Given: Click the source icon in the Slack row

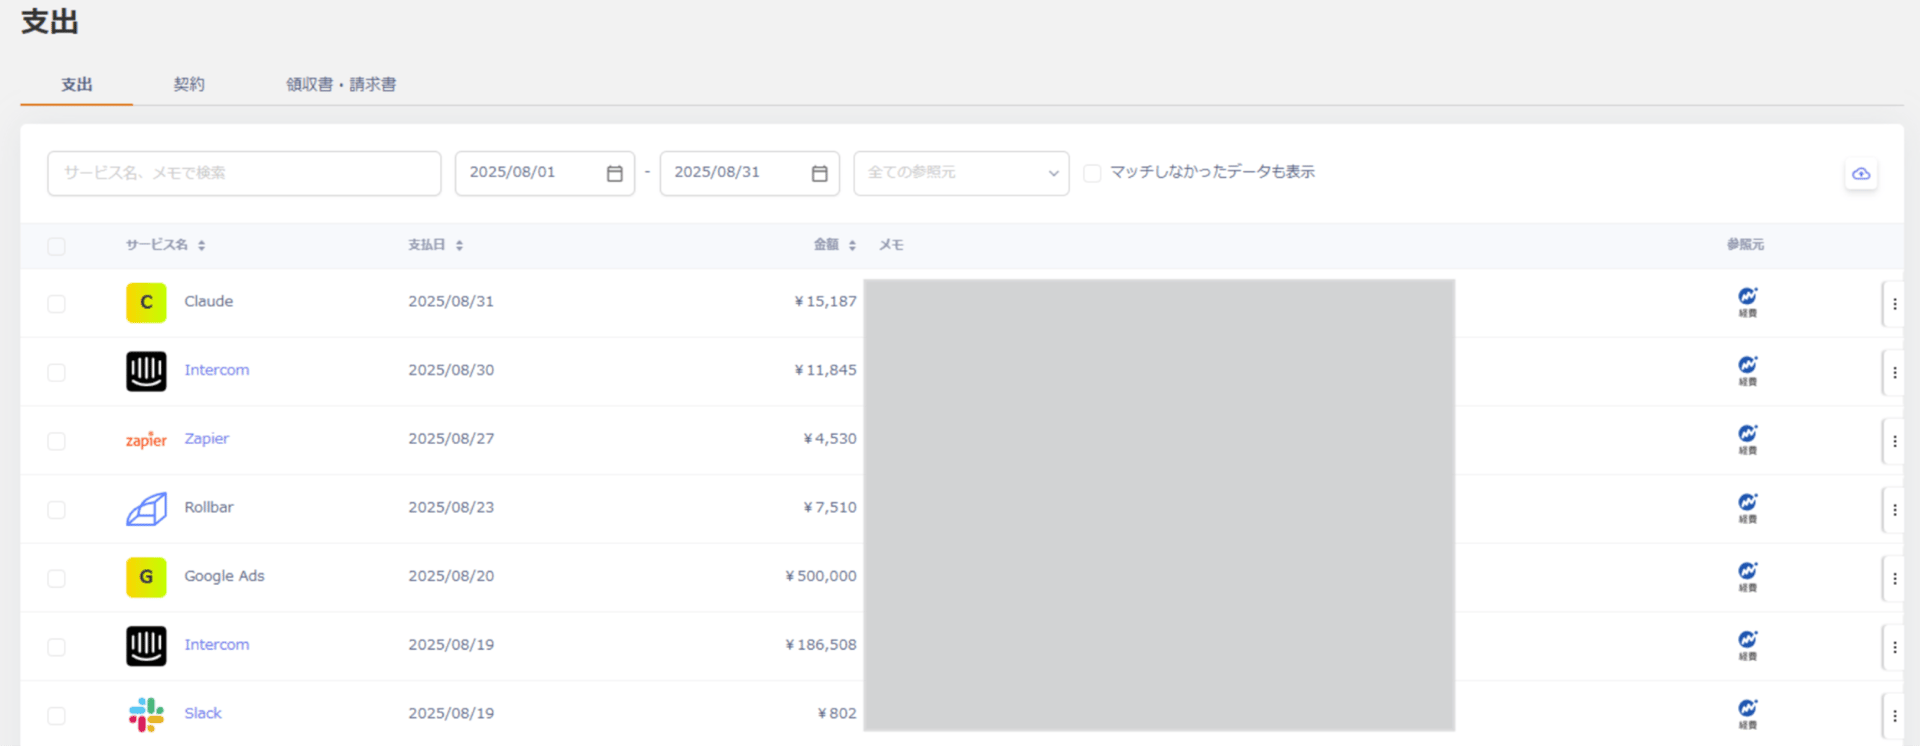Looking at the screenshot, I should pyautogui.click(x=1747, y=714).
